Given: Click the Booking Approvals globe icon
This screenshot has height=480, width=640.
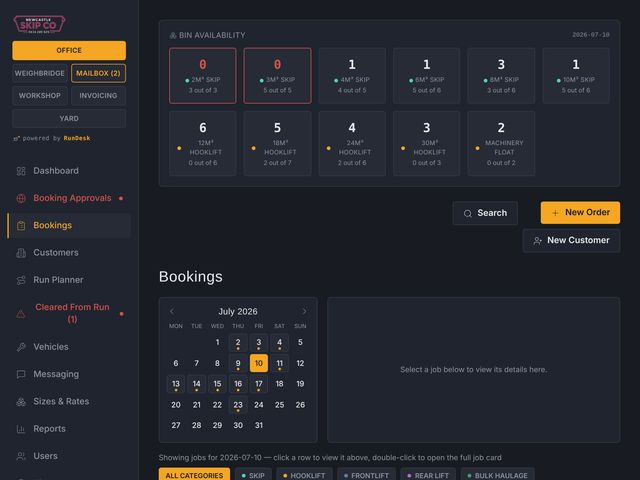Looking at the screenshot, I should pyautogui.click(x=21, y=198).
